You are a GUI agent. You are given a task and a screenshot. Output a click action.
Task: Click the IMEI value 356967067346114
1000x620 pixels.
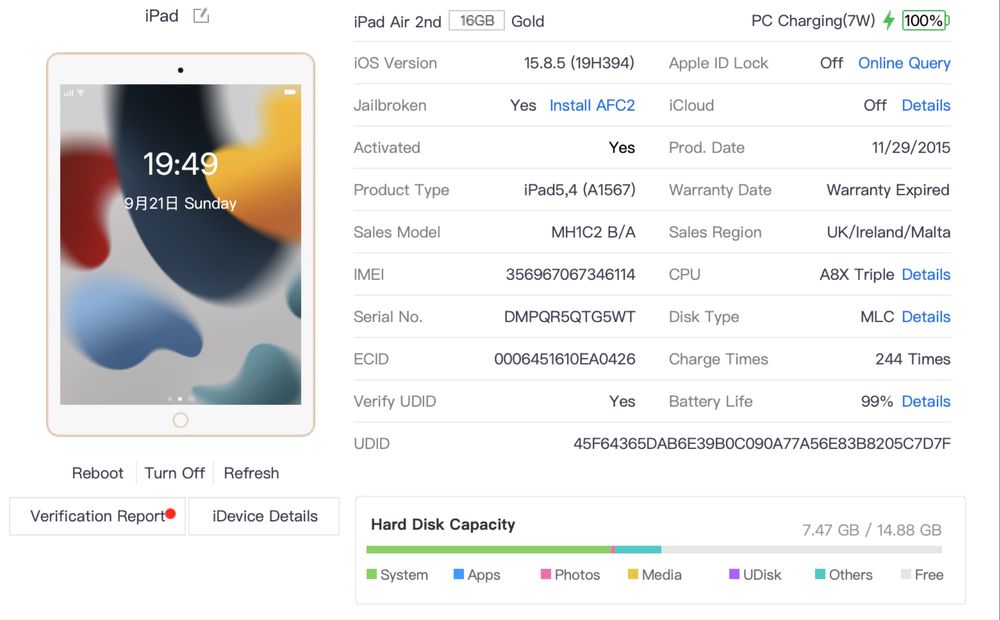570,274
